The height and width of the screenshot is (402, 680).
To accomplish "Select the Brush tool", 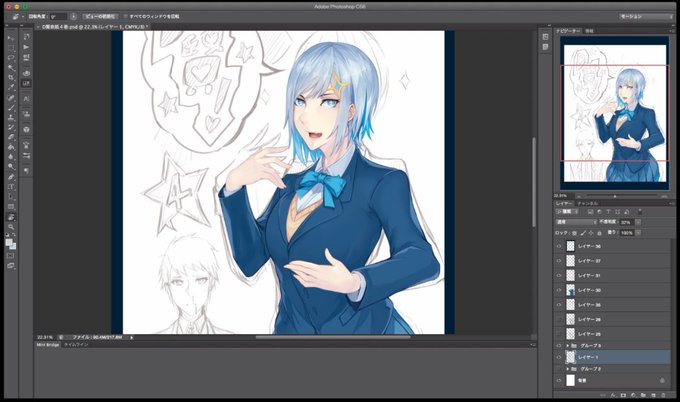I will pyautogui.click(x=11, y=108).
